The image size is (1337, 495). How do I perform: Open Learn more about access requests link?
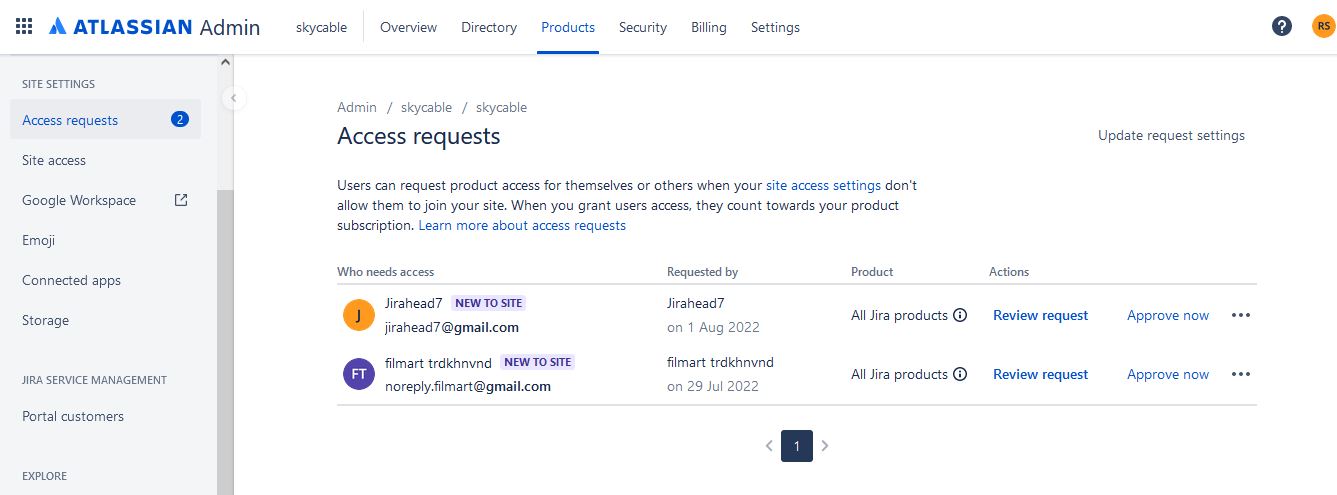[x=522, y=225]
